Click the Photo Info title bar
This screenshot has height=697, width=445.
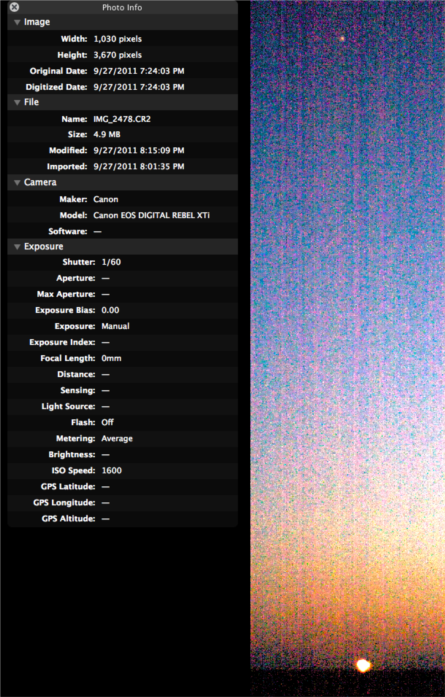click(122, 7)
